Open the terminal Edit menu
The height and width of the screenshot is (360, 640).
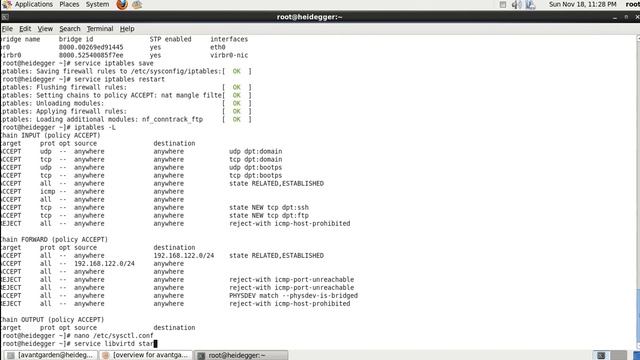pyautogui.click(x=25, y=29)
